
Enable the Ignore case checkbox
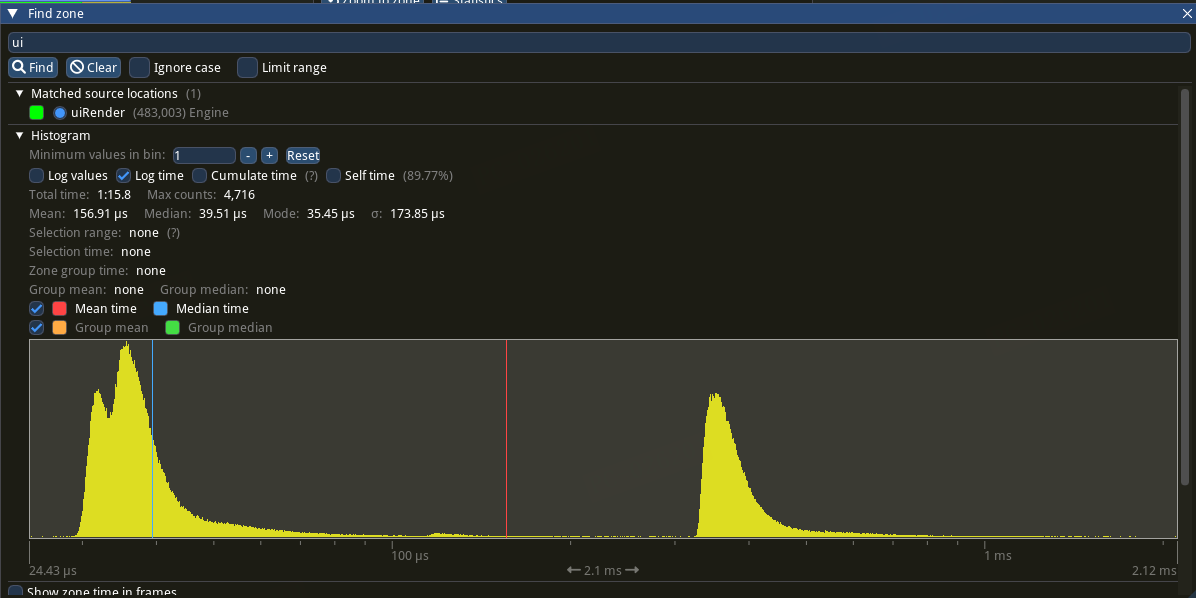click(140, 67)
